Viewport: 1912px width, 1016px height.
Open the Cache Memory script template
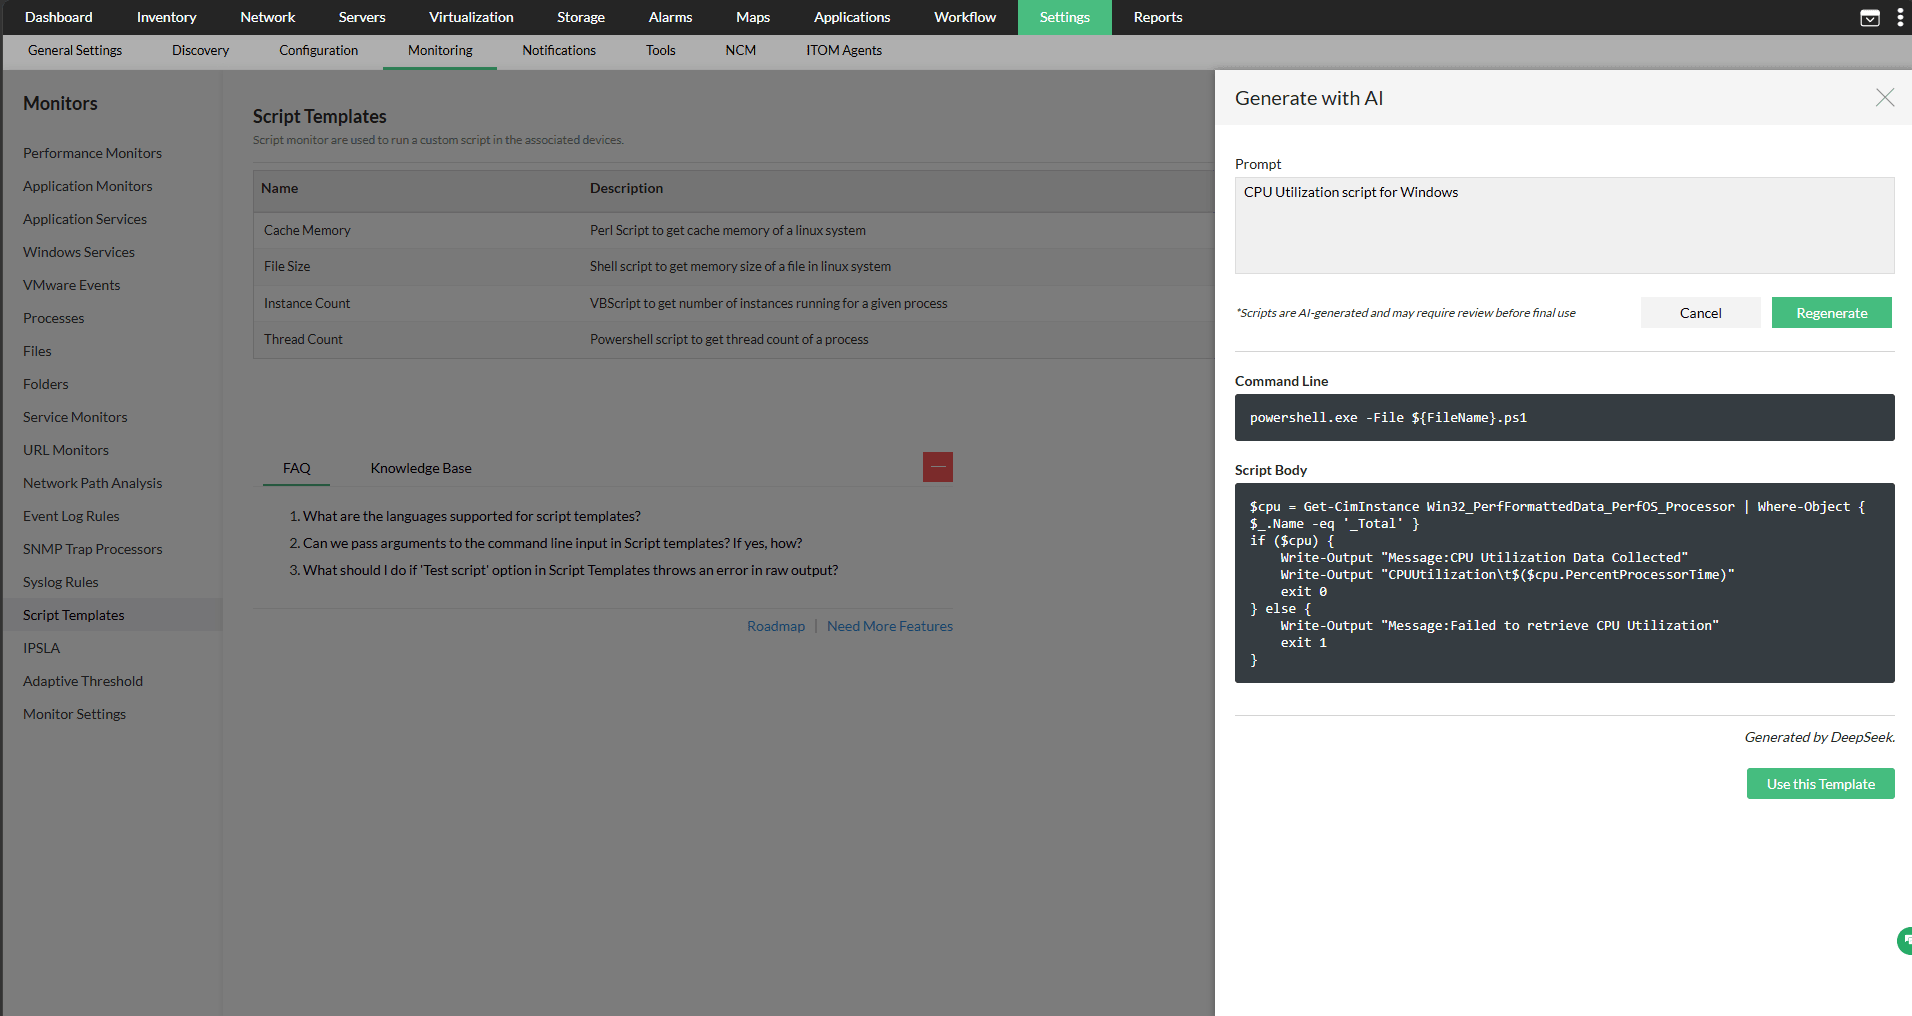pyautogui.click(x=307, y=230)
